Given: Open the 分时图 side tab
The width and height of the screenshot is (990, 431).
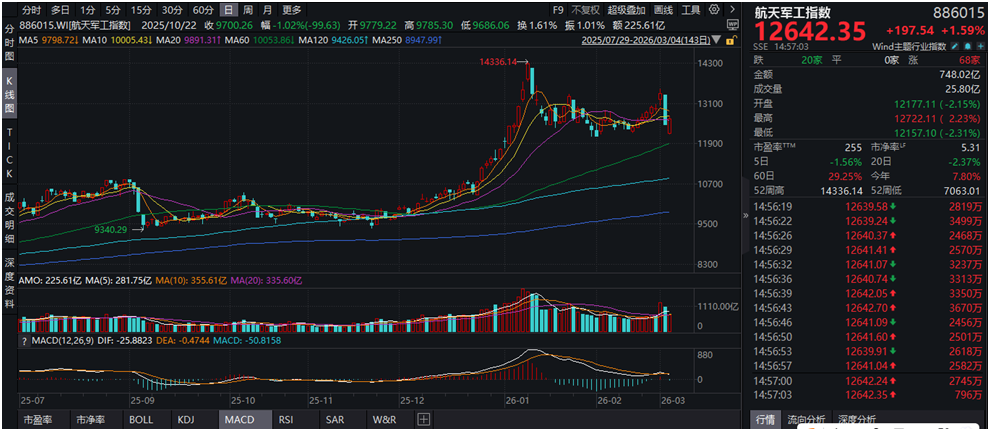Looking at the screenshot, I should [10, 31].
